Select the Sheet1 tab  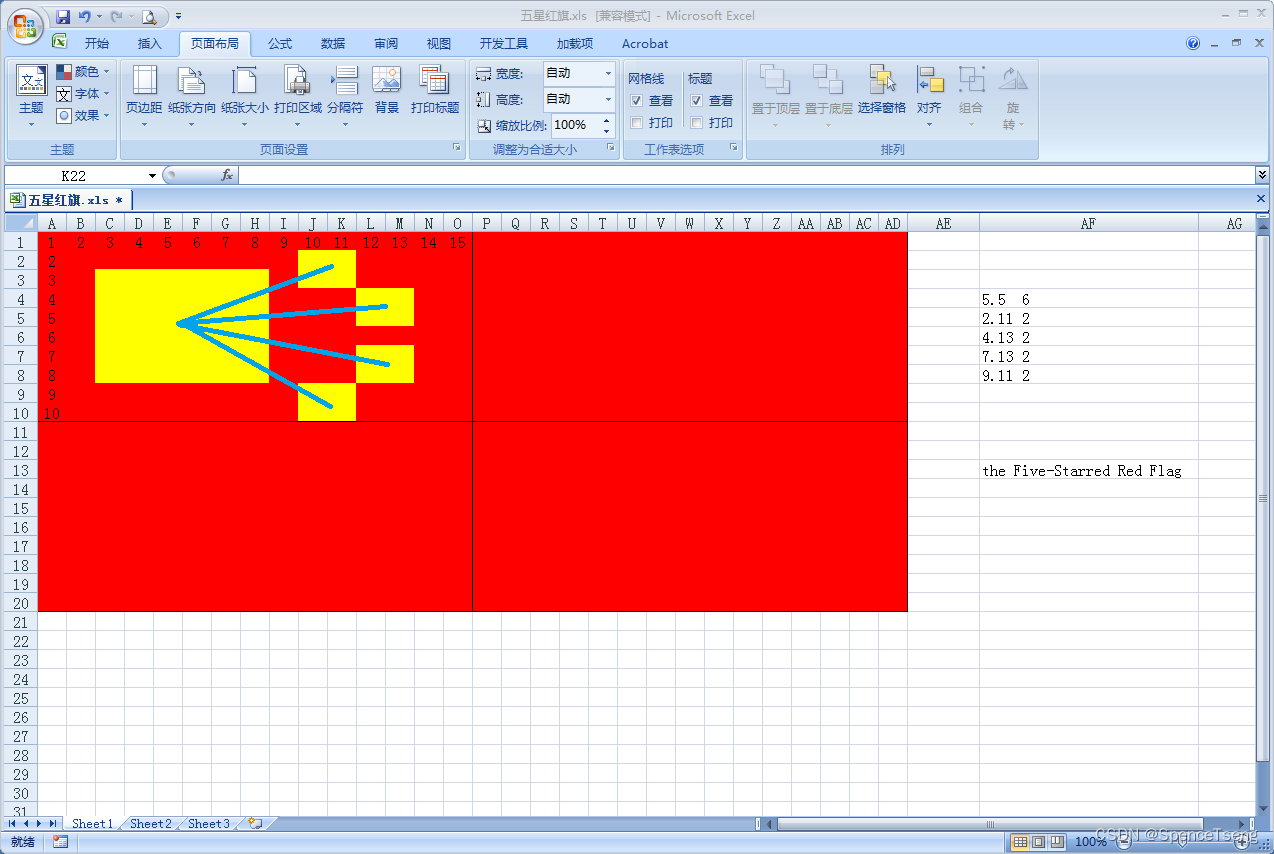(92, 824)
